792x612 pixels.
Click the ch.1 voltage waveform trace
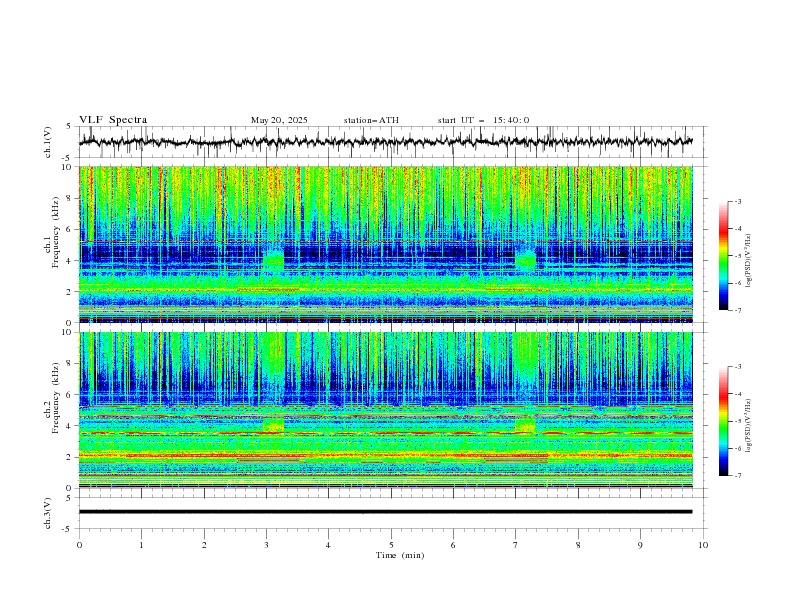385,142
